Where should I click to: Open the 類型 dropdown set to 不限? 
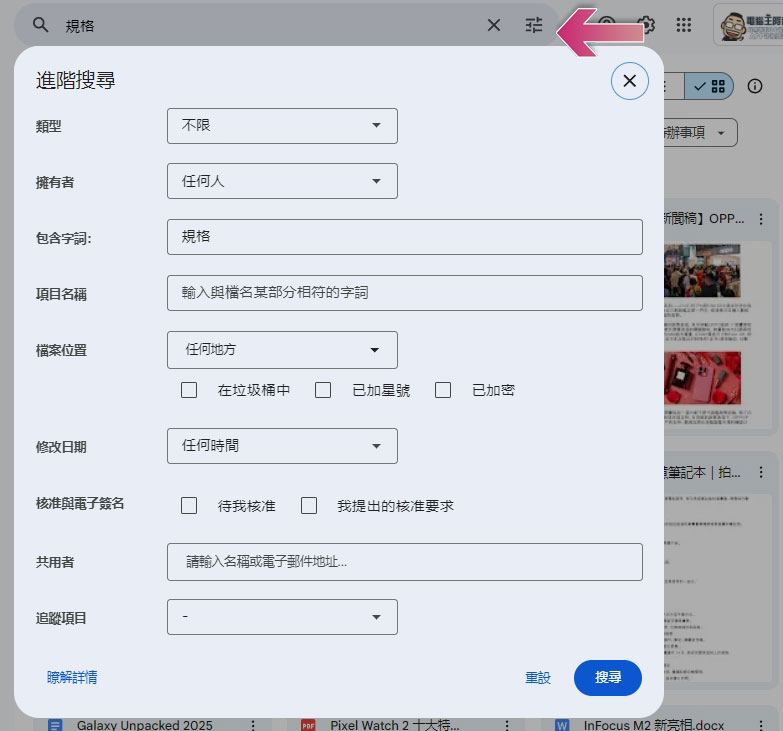pyautogui.click(x=282, y=126)
